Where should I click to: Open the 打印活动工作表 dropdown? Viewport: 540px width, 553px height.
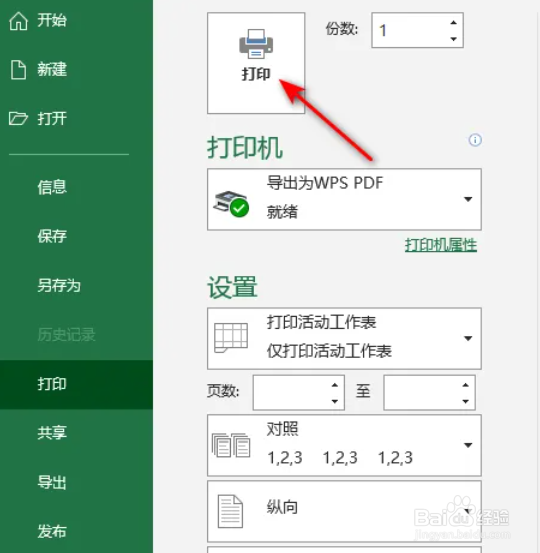point(344,339)
